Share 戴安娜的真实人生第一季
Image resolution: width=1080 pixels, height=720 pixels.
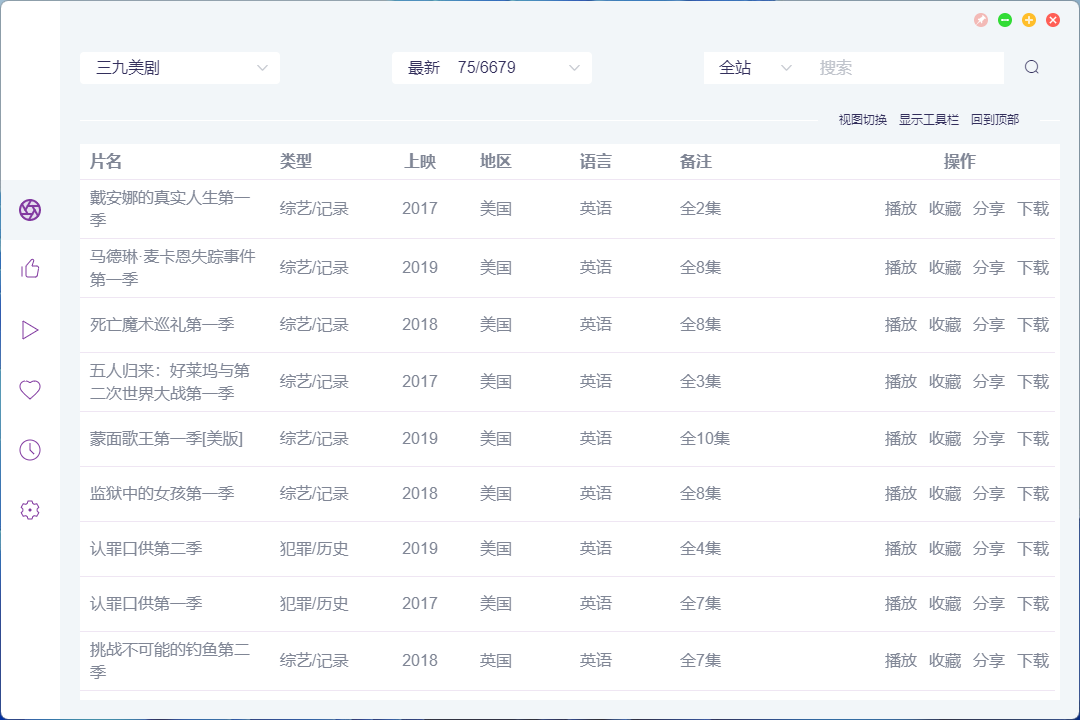click(988, 209)
